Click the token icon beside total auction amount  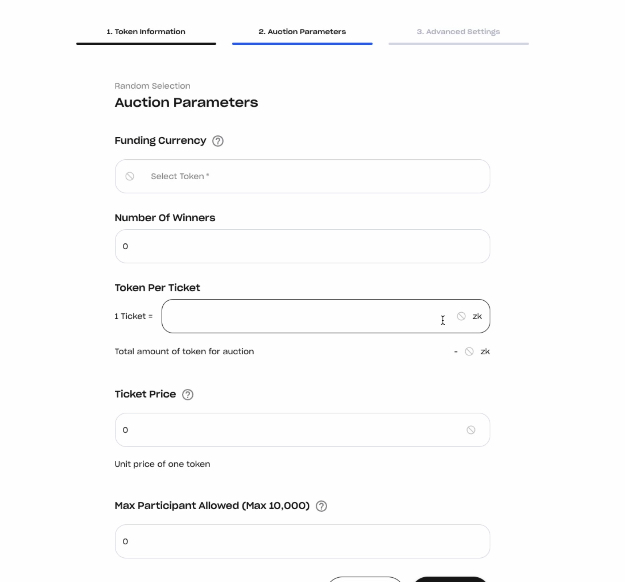pyautogui.click(x=469, y=351)
